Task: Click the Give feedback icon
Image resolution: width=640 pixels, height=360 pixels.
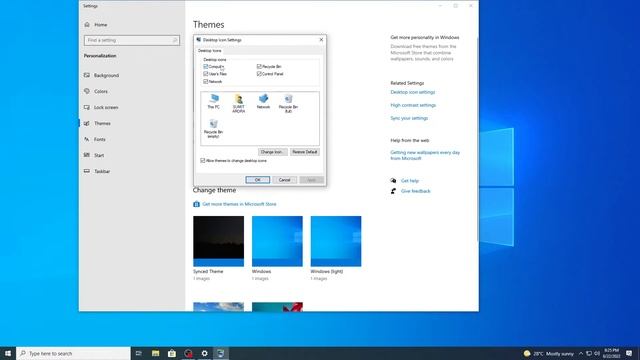Action: click(x=393, y=191)
